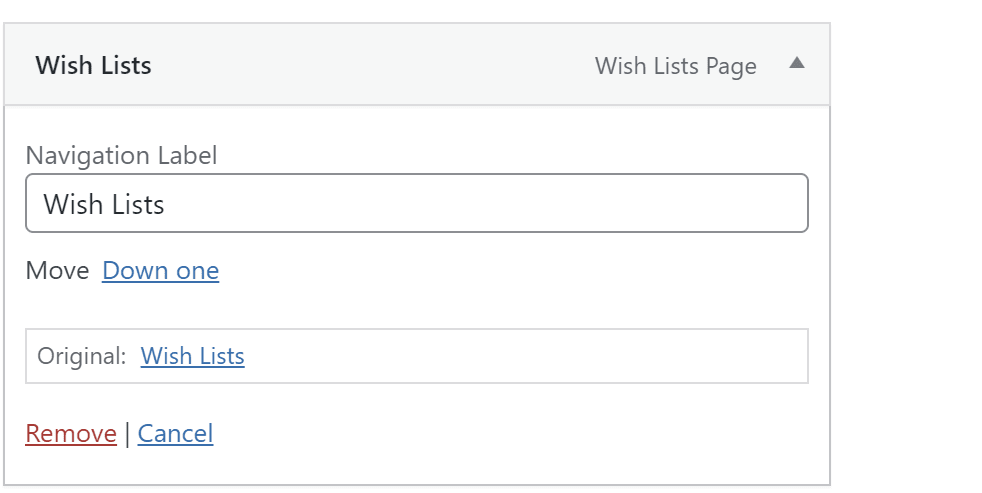Remove this menu item
This screenshot has width=982, height=493.
[71, 433]
